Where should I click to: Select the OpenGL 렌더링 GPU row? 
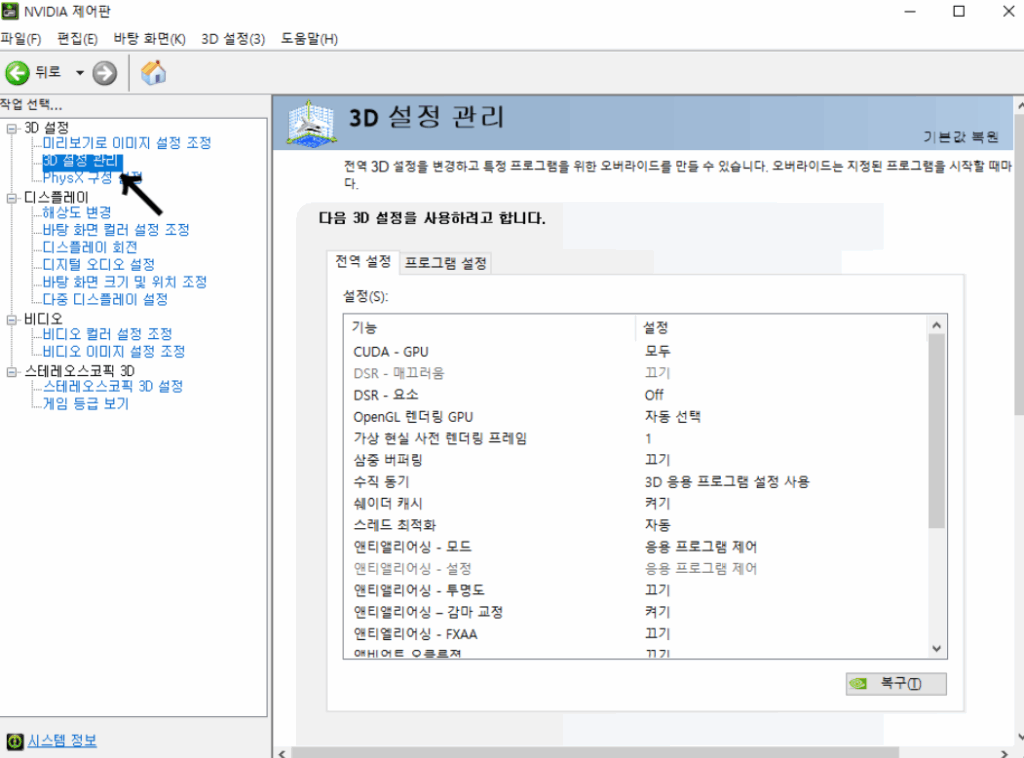pos(635,417)
